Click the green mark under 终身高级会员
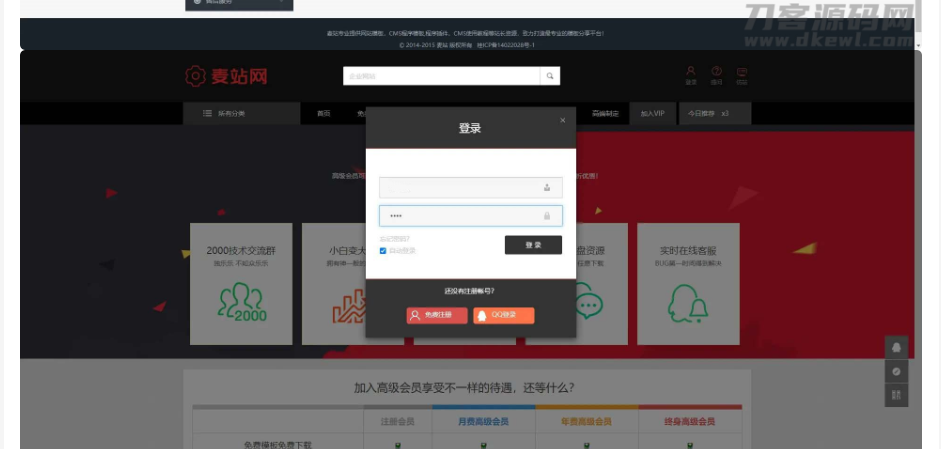The width and height of the screenshot is (941, 449). pos(690,445)
